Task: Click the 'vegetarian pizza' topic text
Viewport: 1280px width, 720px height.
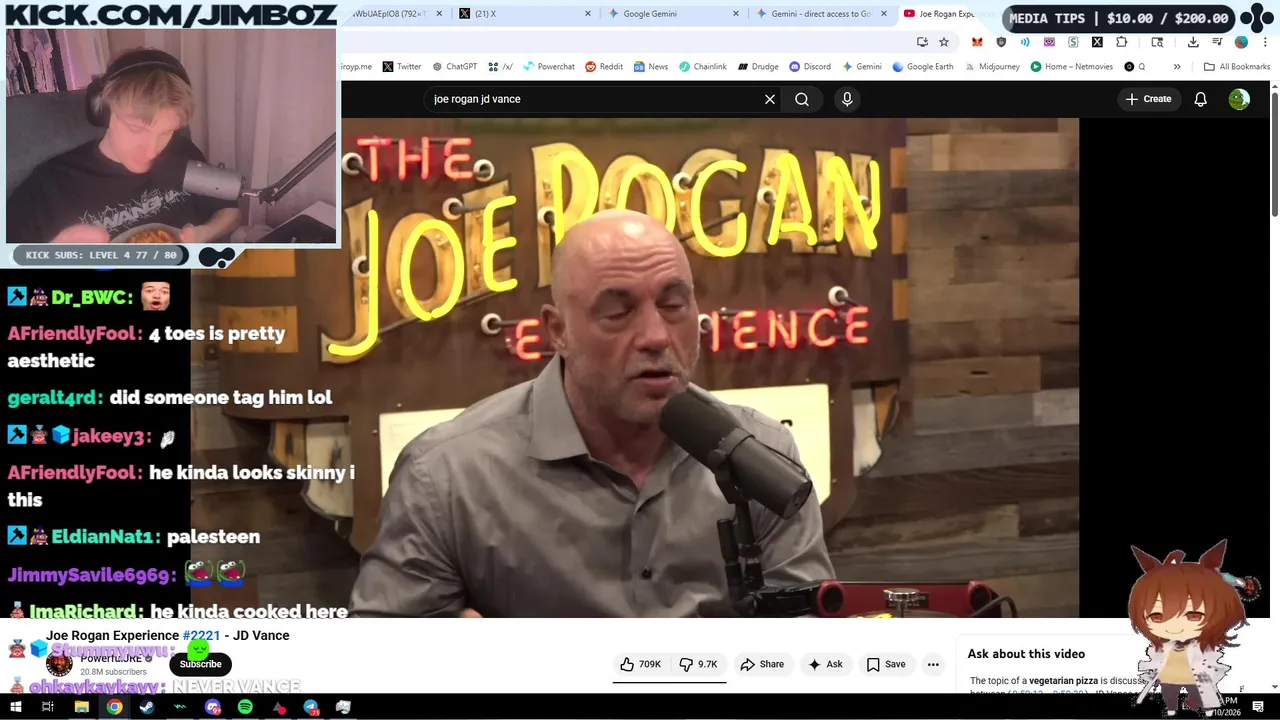Action: click(x=1064, y=681)
